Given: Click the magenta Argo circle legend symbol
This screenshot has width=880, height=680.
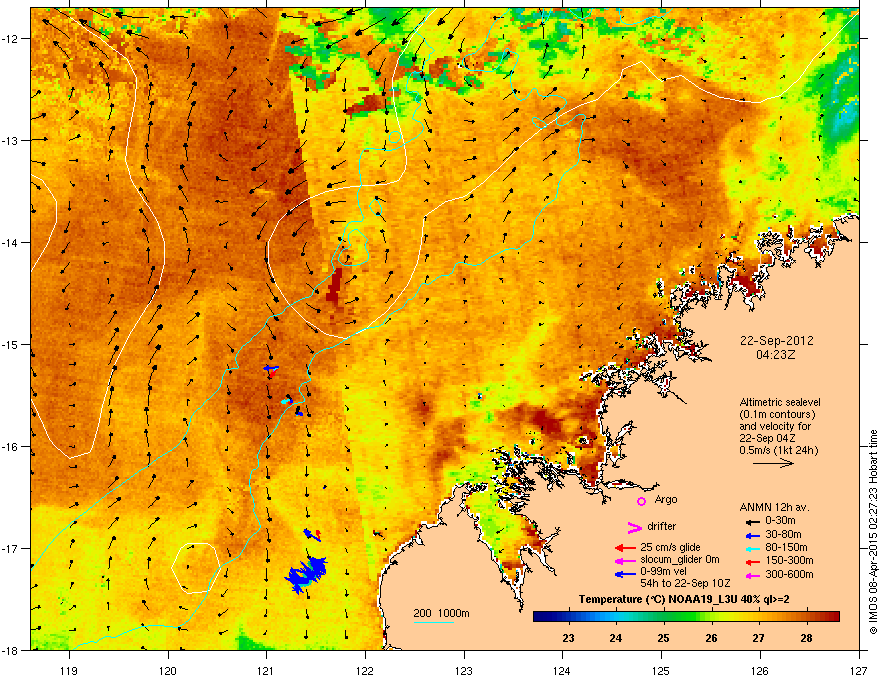Looking at the screenshot, I should click(x=641, y=501).
